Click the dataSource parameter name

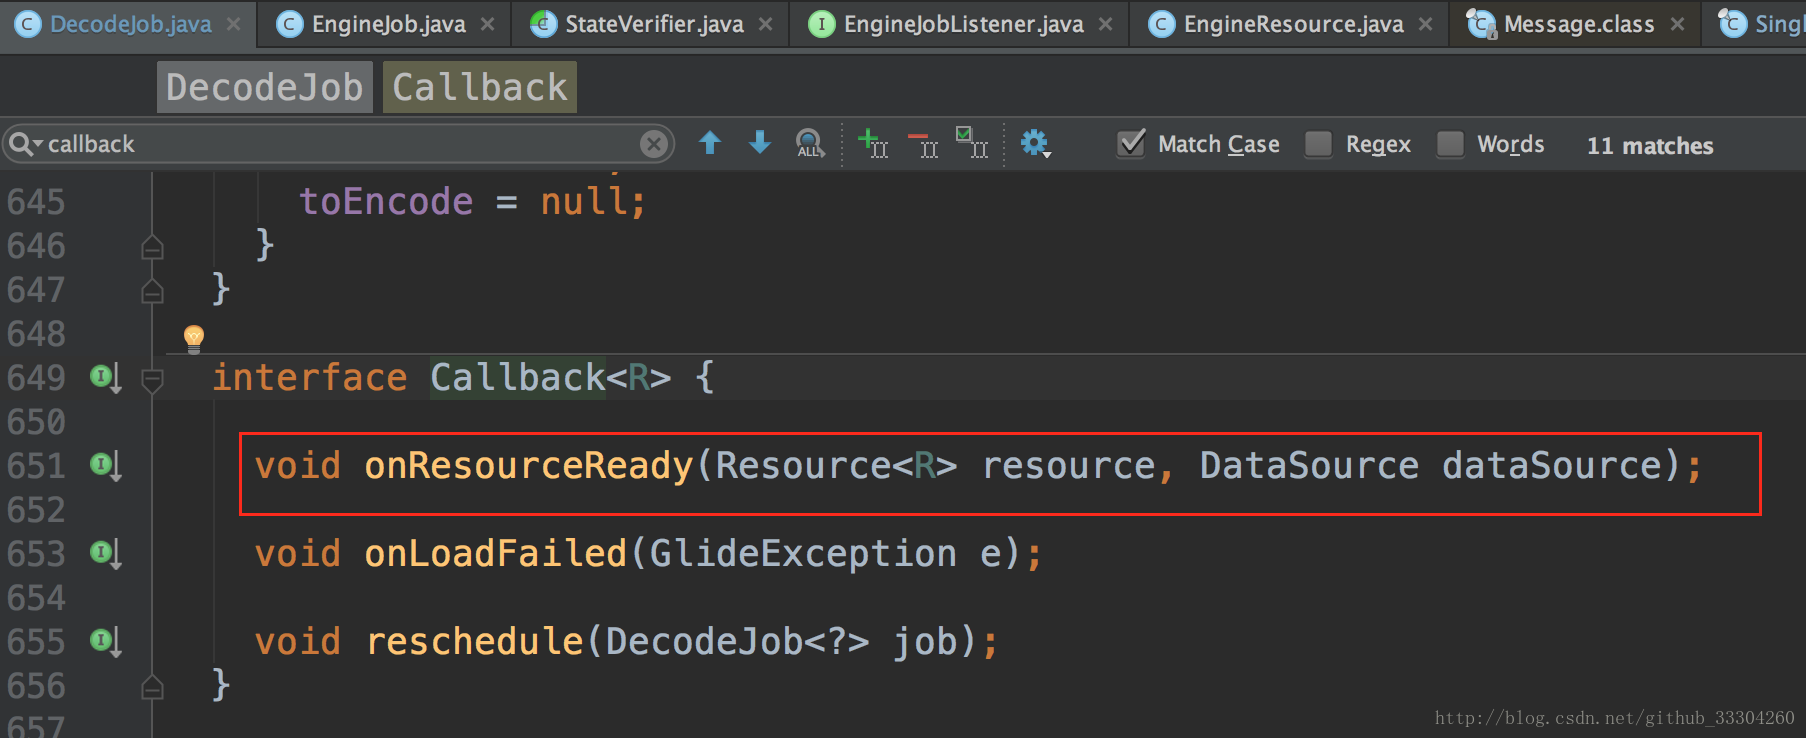(1552, 466)
